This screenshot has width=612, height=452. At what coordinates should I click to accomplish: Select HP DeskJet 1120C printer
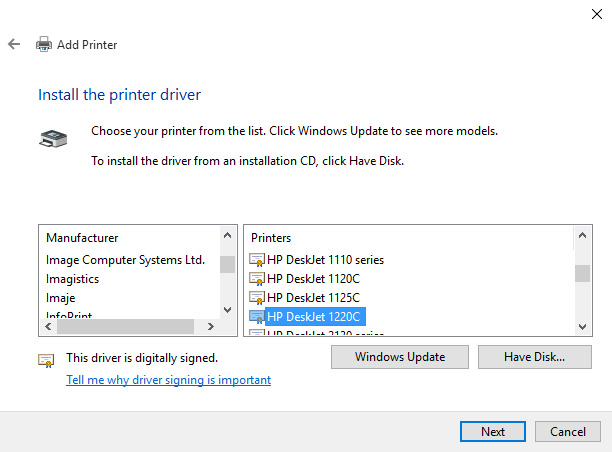point(313,279)
